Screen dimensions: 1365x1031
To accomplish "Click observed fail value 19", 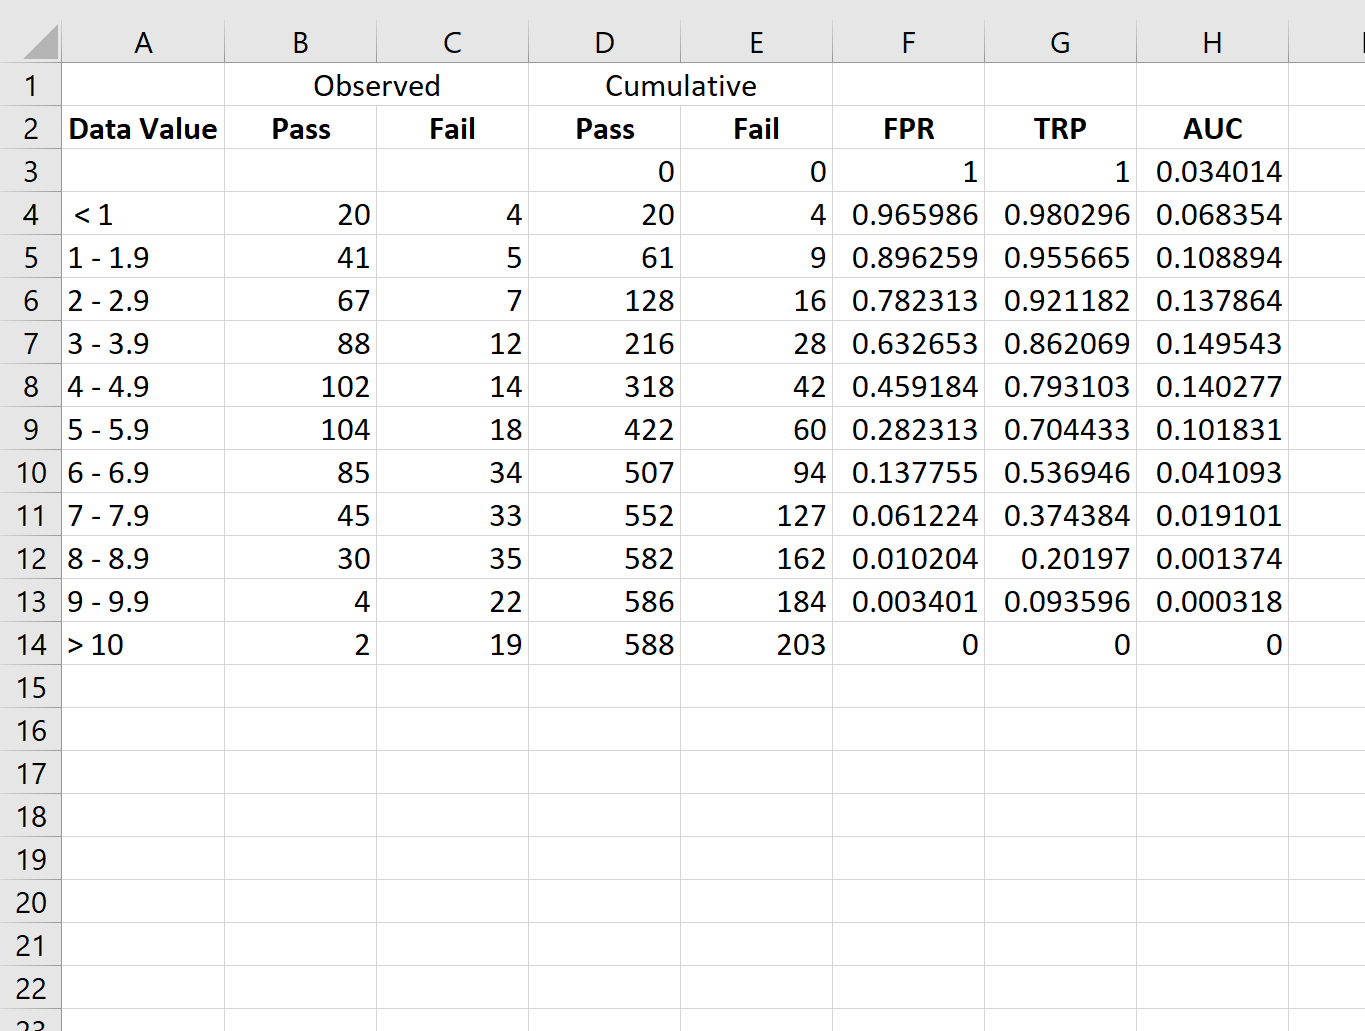I will coord(452,644).
